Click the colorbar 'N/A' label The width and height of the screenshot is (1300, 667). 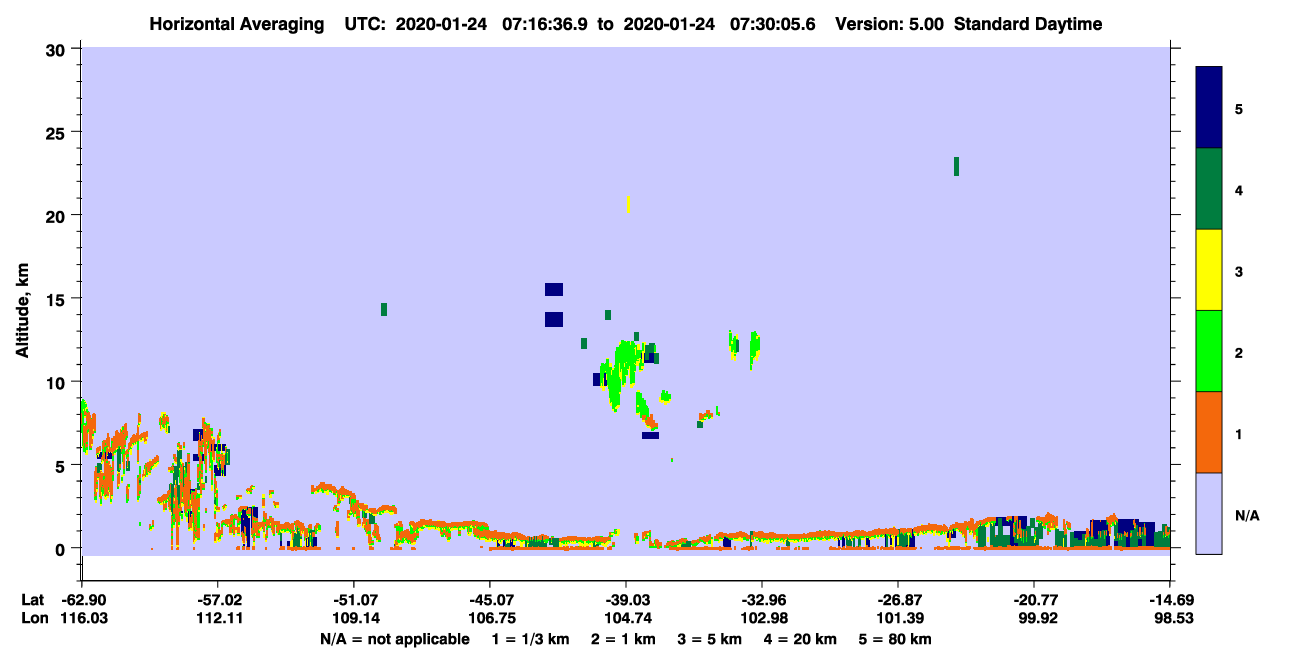coord(1246,515)
